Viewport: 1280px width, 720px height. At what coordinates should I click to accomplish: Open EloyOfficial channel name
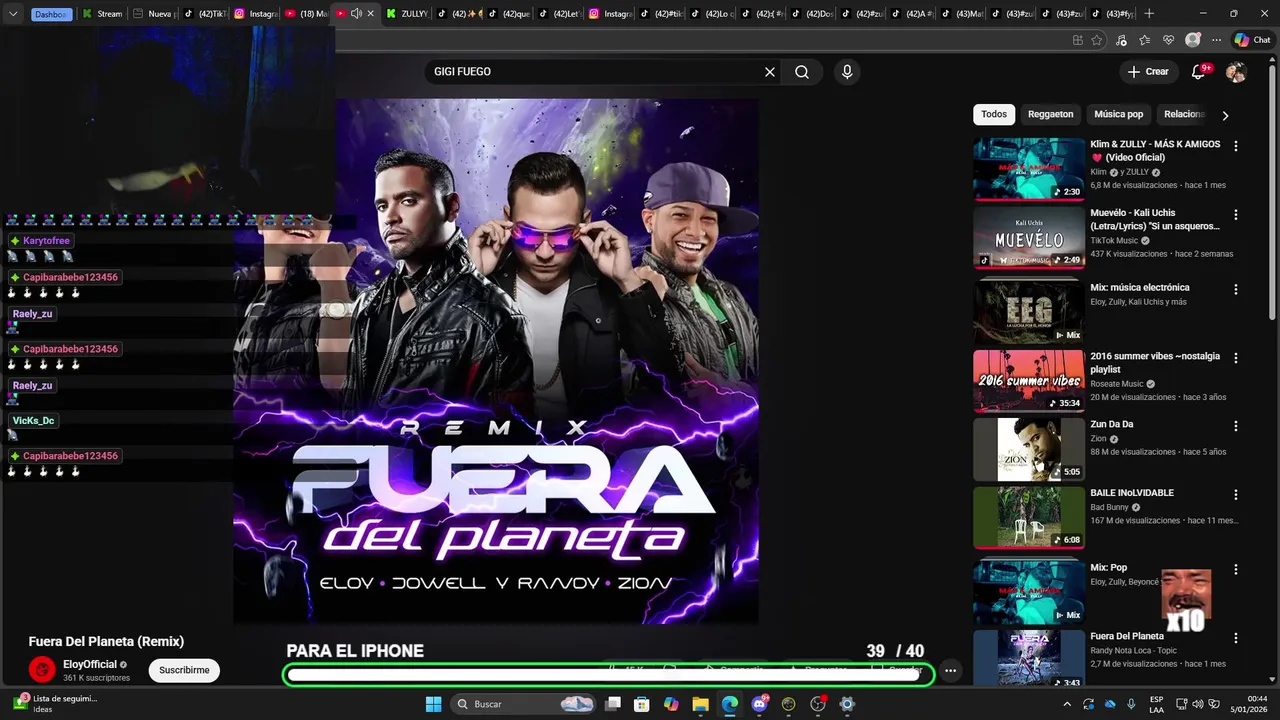pos(90,664)
